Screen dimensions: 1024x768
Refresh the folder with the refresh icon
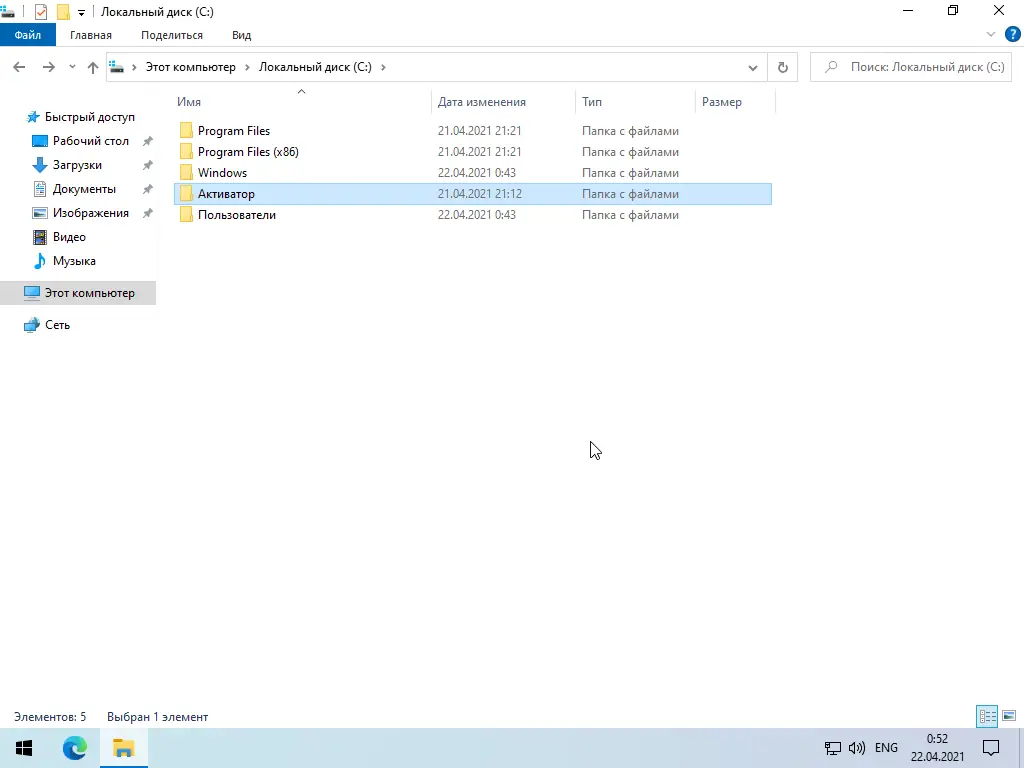(x=782, y=67)
